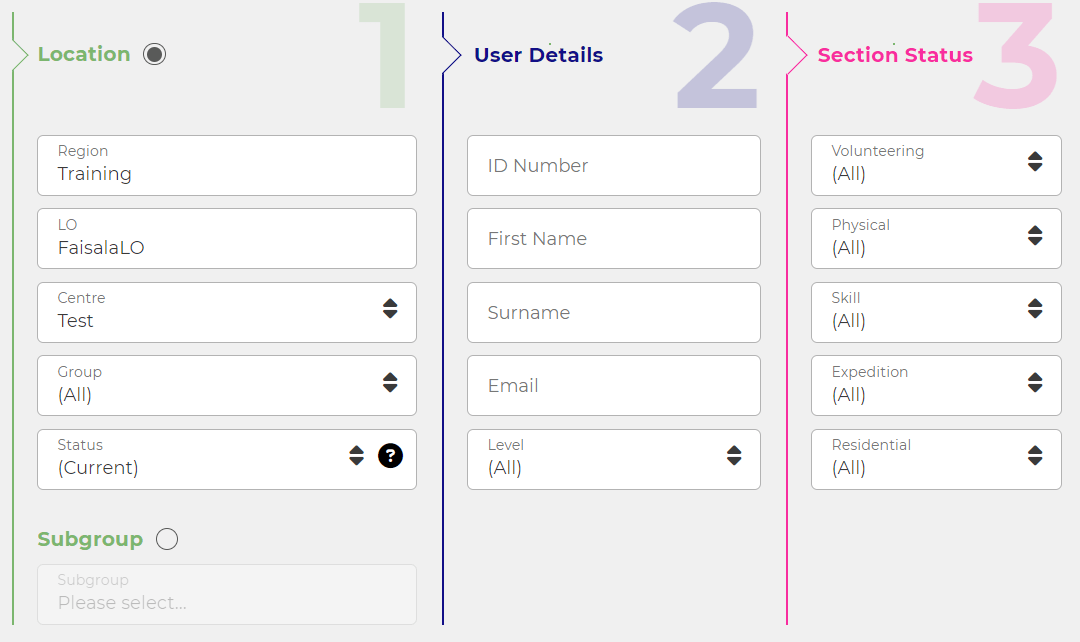Click the Status help question mark icon
The width and height of the screenshot is (1080, 642).
point(390,456)
